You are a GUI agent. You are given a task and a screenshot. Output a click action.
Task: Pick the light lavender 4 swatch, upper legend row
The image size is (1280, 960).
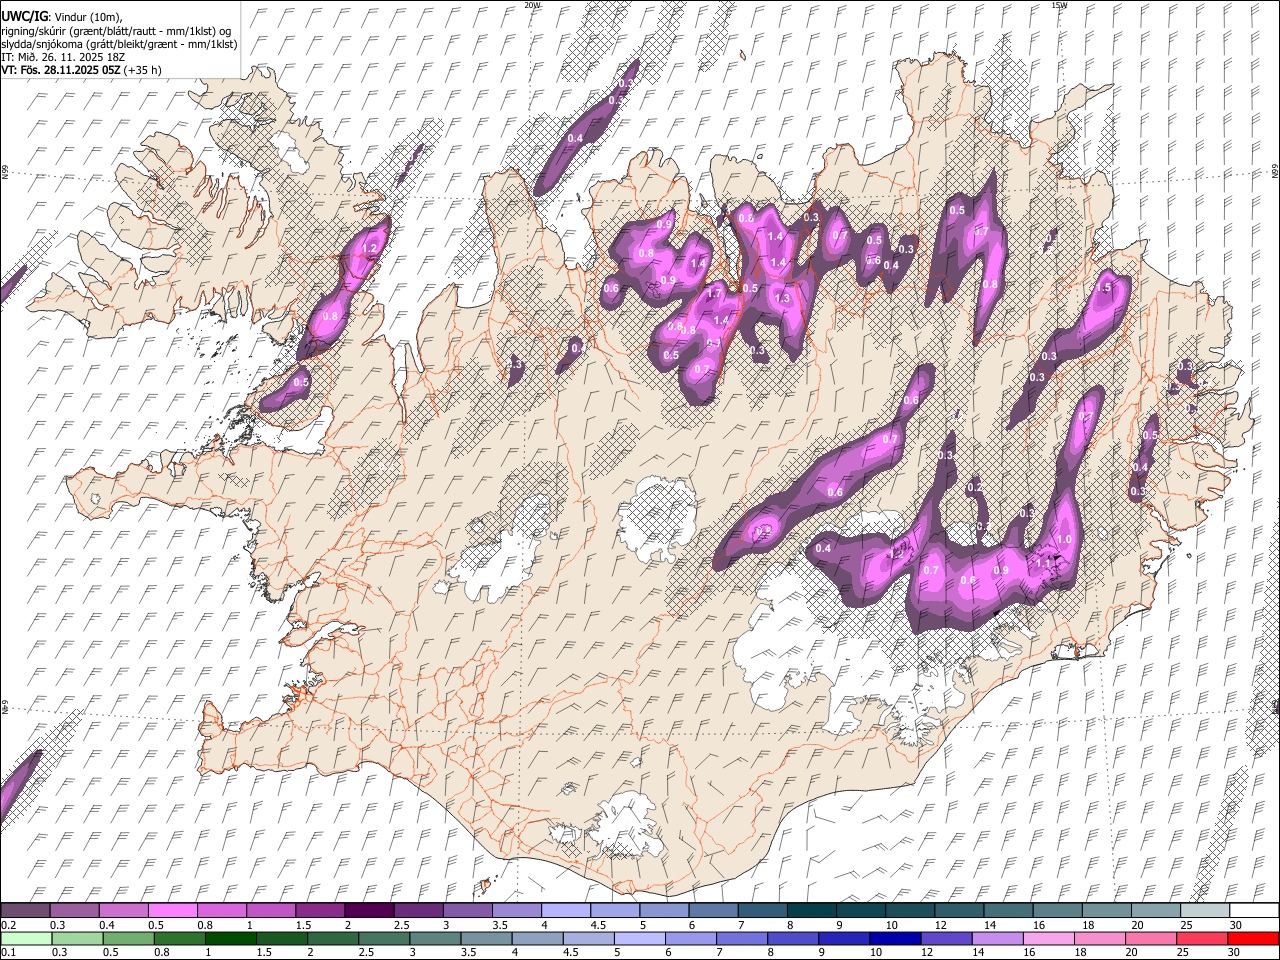point(565,910)
